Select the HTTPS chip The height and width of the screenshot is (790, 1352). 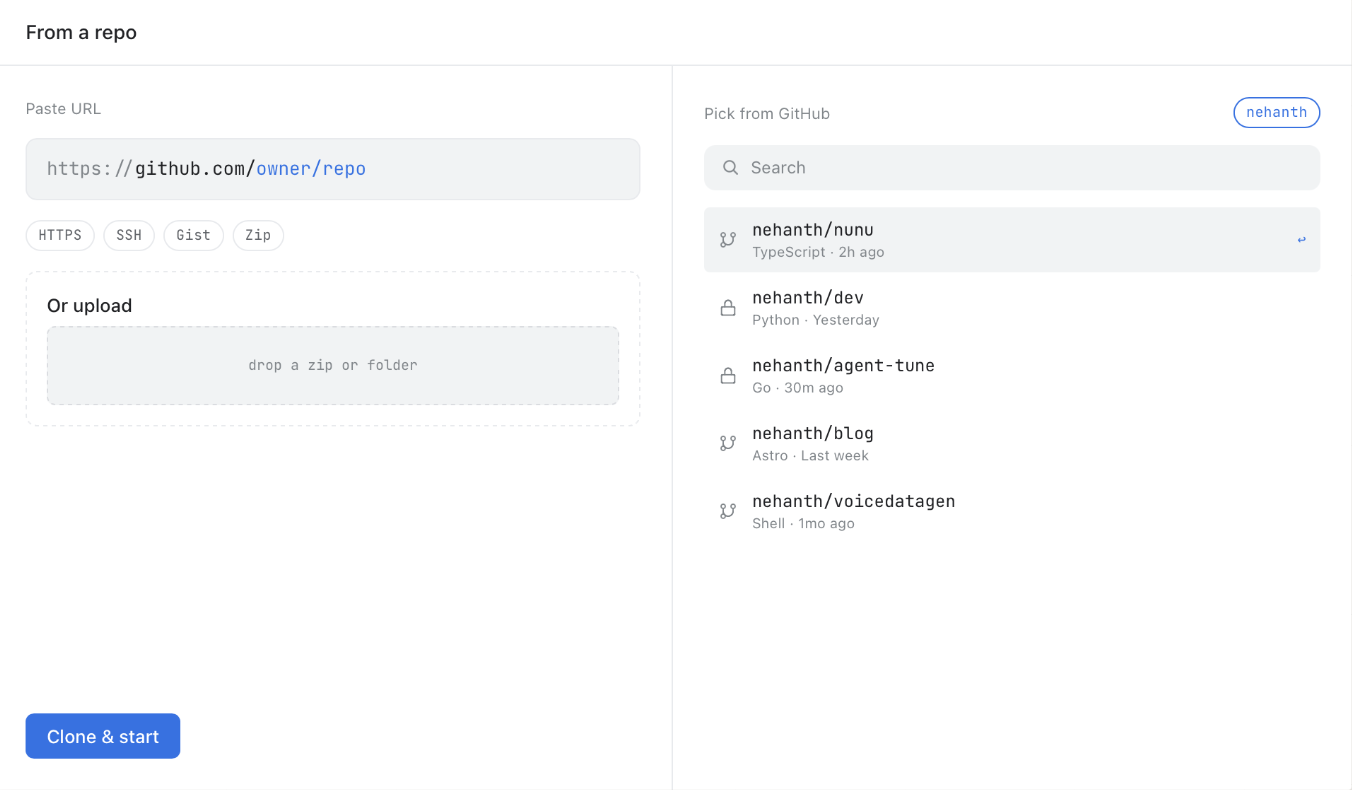60,235
